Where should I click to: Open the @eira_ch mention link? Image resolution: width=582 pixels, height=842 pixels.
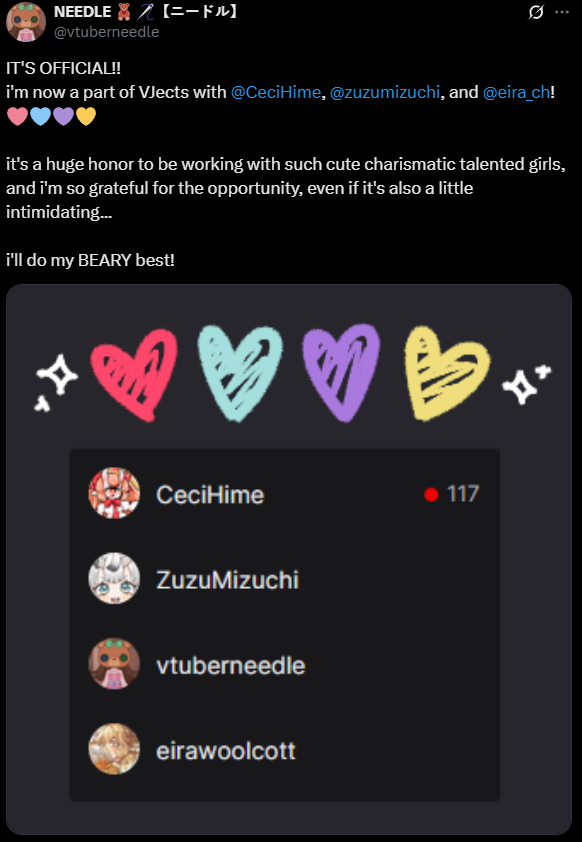point(516,92)
